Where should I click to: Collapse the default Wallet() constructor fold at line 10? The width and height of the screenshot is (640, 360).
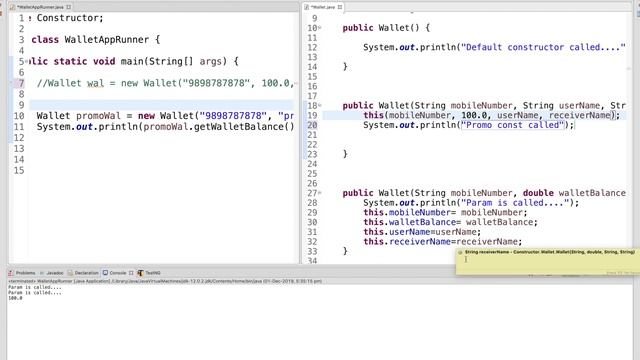coord(320,28)
